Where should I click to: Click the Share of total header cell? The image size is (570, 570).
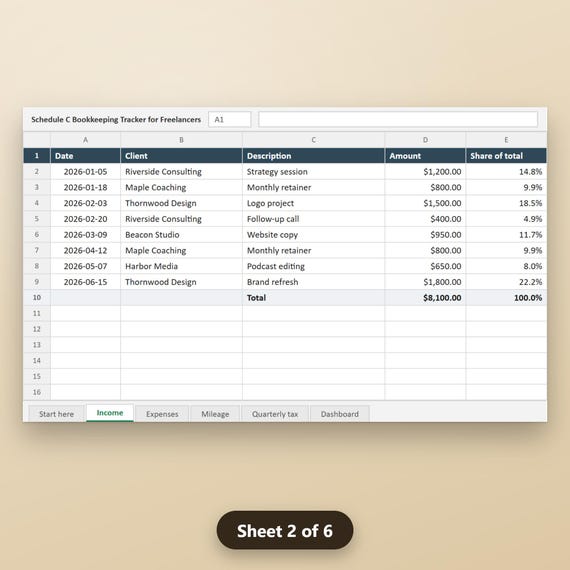506,156
